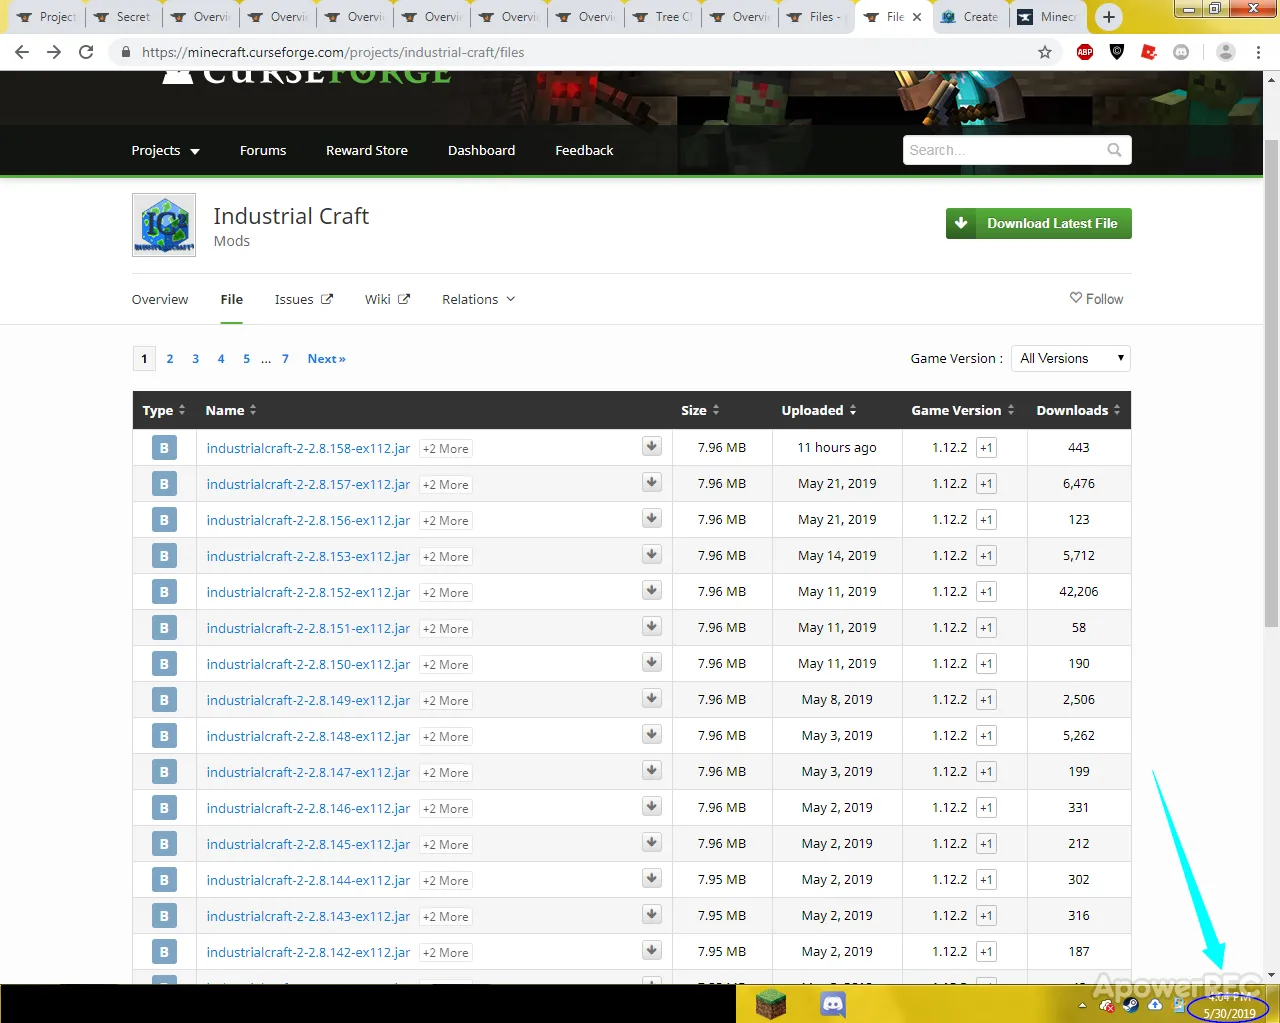This screenshot has height=1023, width=1280.
Task: Sort files by the Game Version column
Action: pyautogui.click(x=963, y=410)
